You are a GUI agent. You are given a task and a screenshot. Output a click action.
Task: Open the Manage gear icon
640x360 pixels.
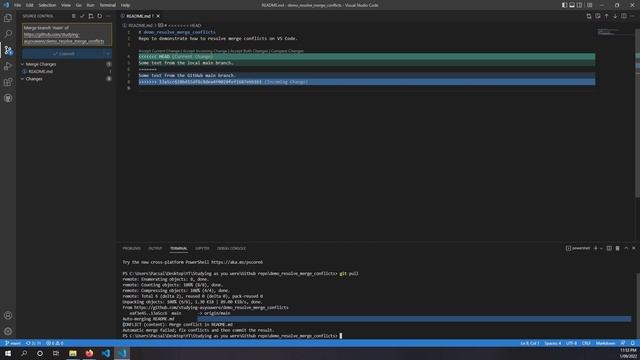[8, 331]
